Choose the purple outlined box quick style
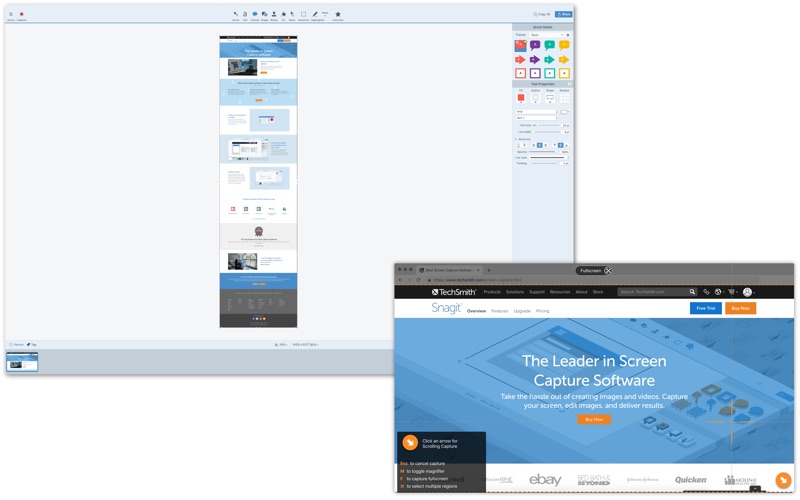 tap(535, 73)
